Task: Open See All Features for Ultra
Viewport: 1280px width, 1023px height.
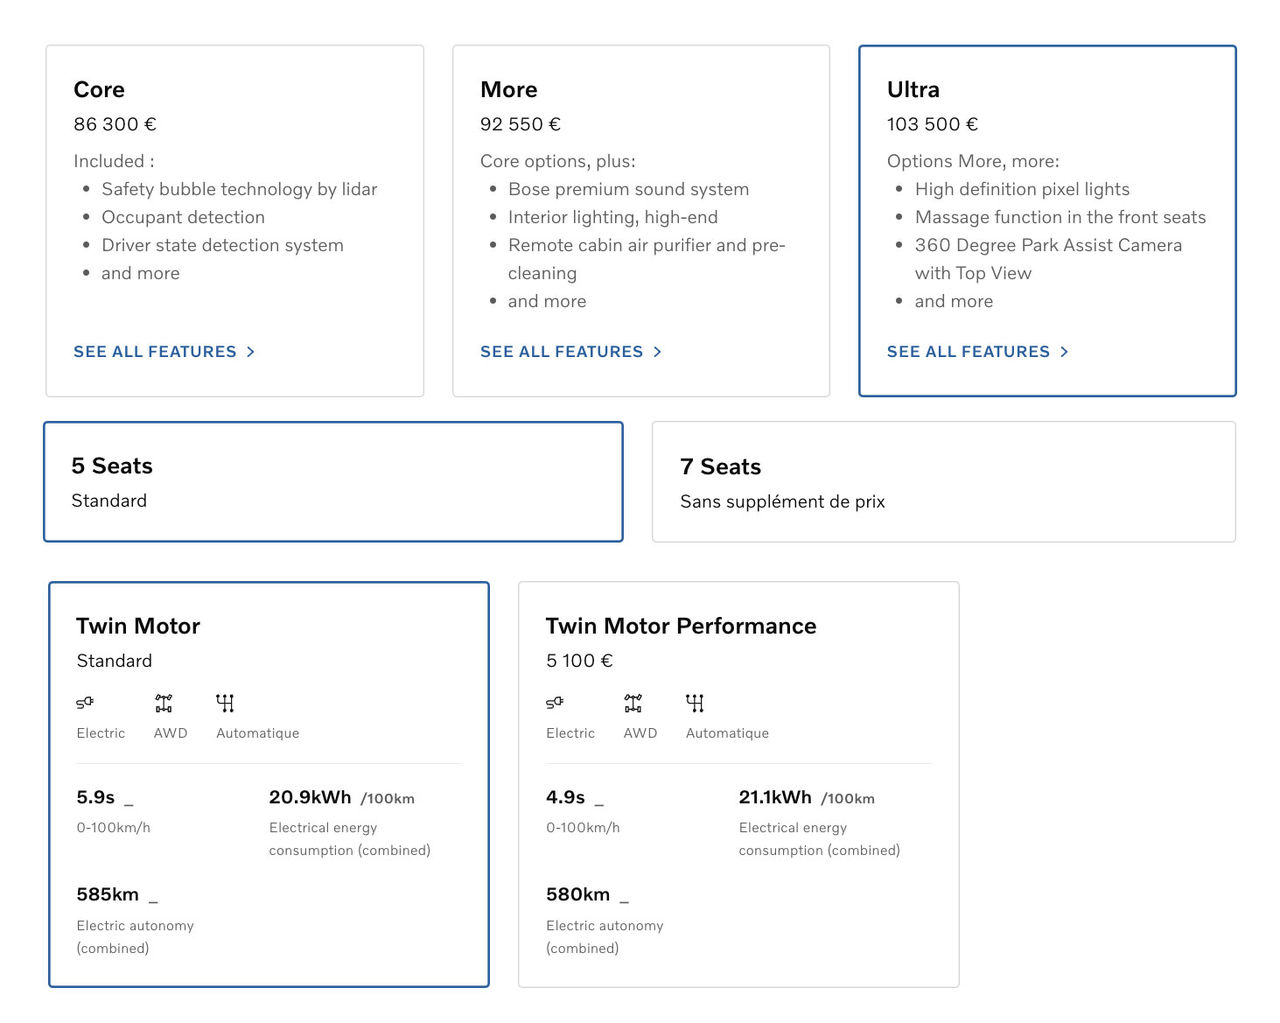Action: click(968, 352)
